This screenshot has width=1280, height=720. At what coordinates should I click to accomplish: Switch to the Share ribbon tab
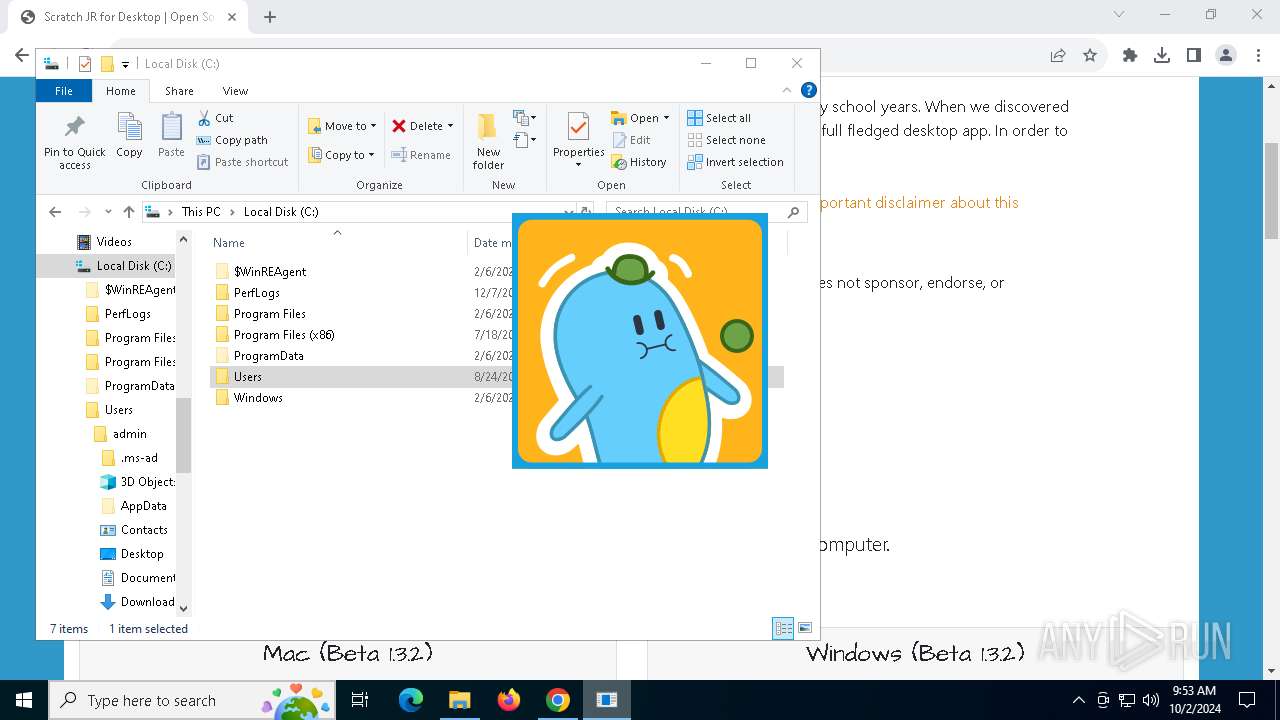[x=179, y=91]
